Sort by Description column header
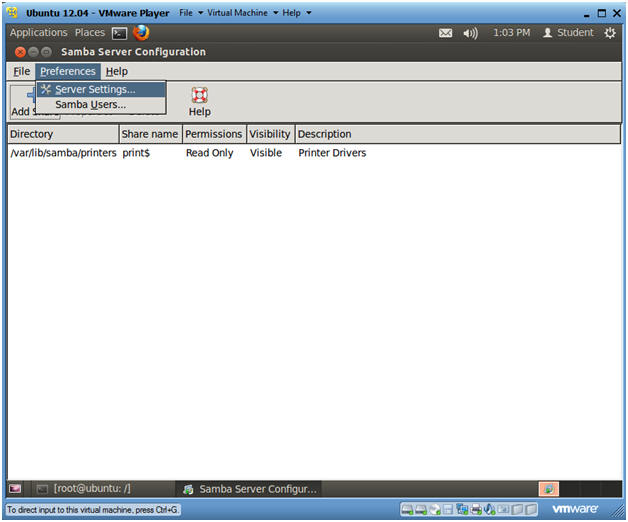Viewport: 628px width, 522px height. tap(458, 134)
